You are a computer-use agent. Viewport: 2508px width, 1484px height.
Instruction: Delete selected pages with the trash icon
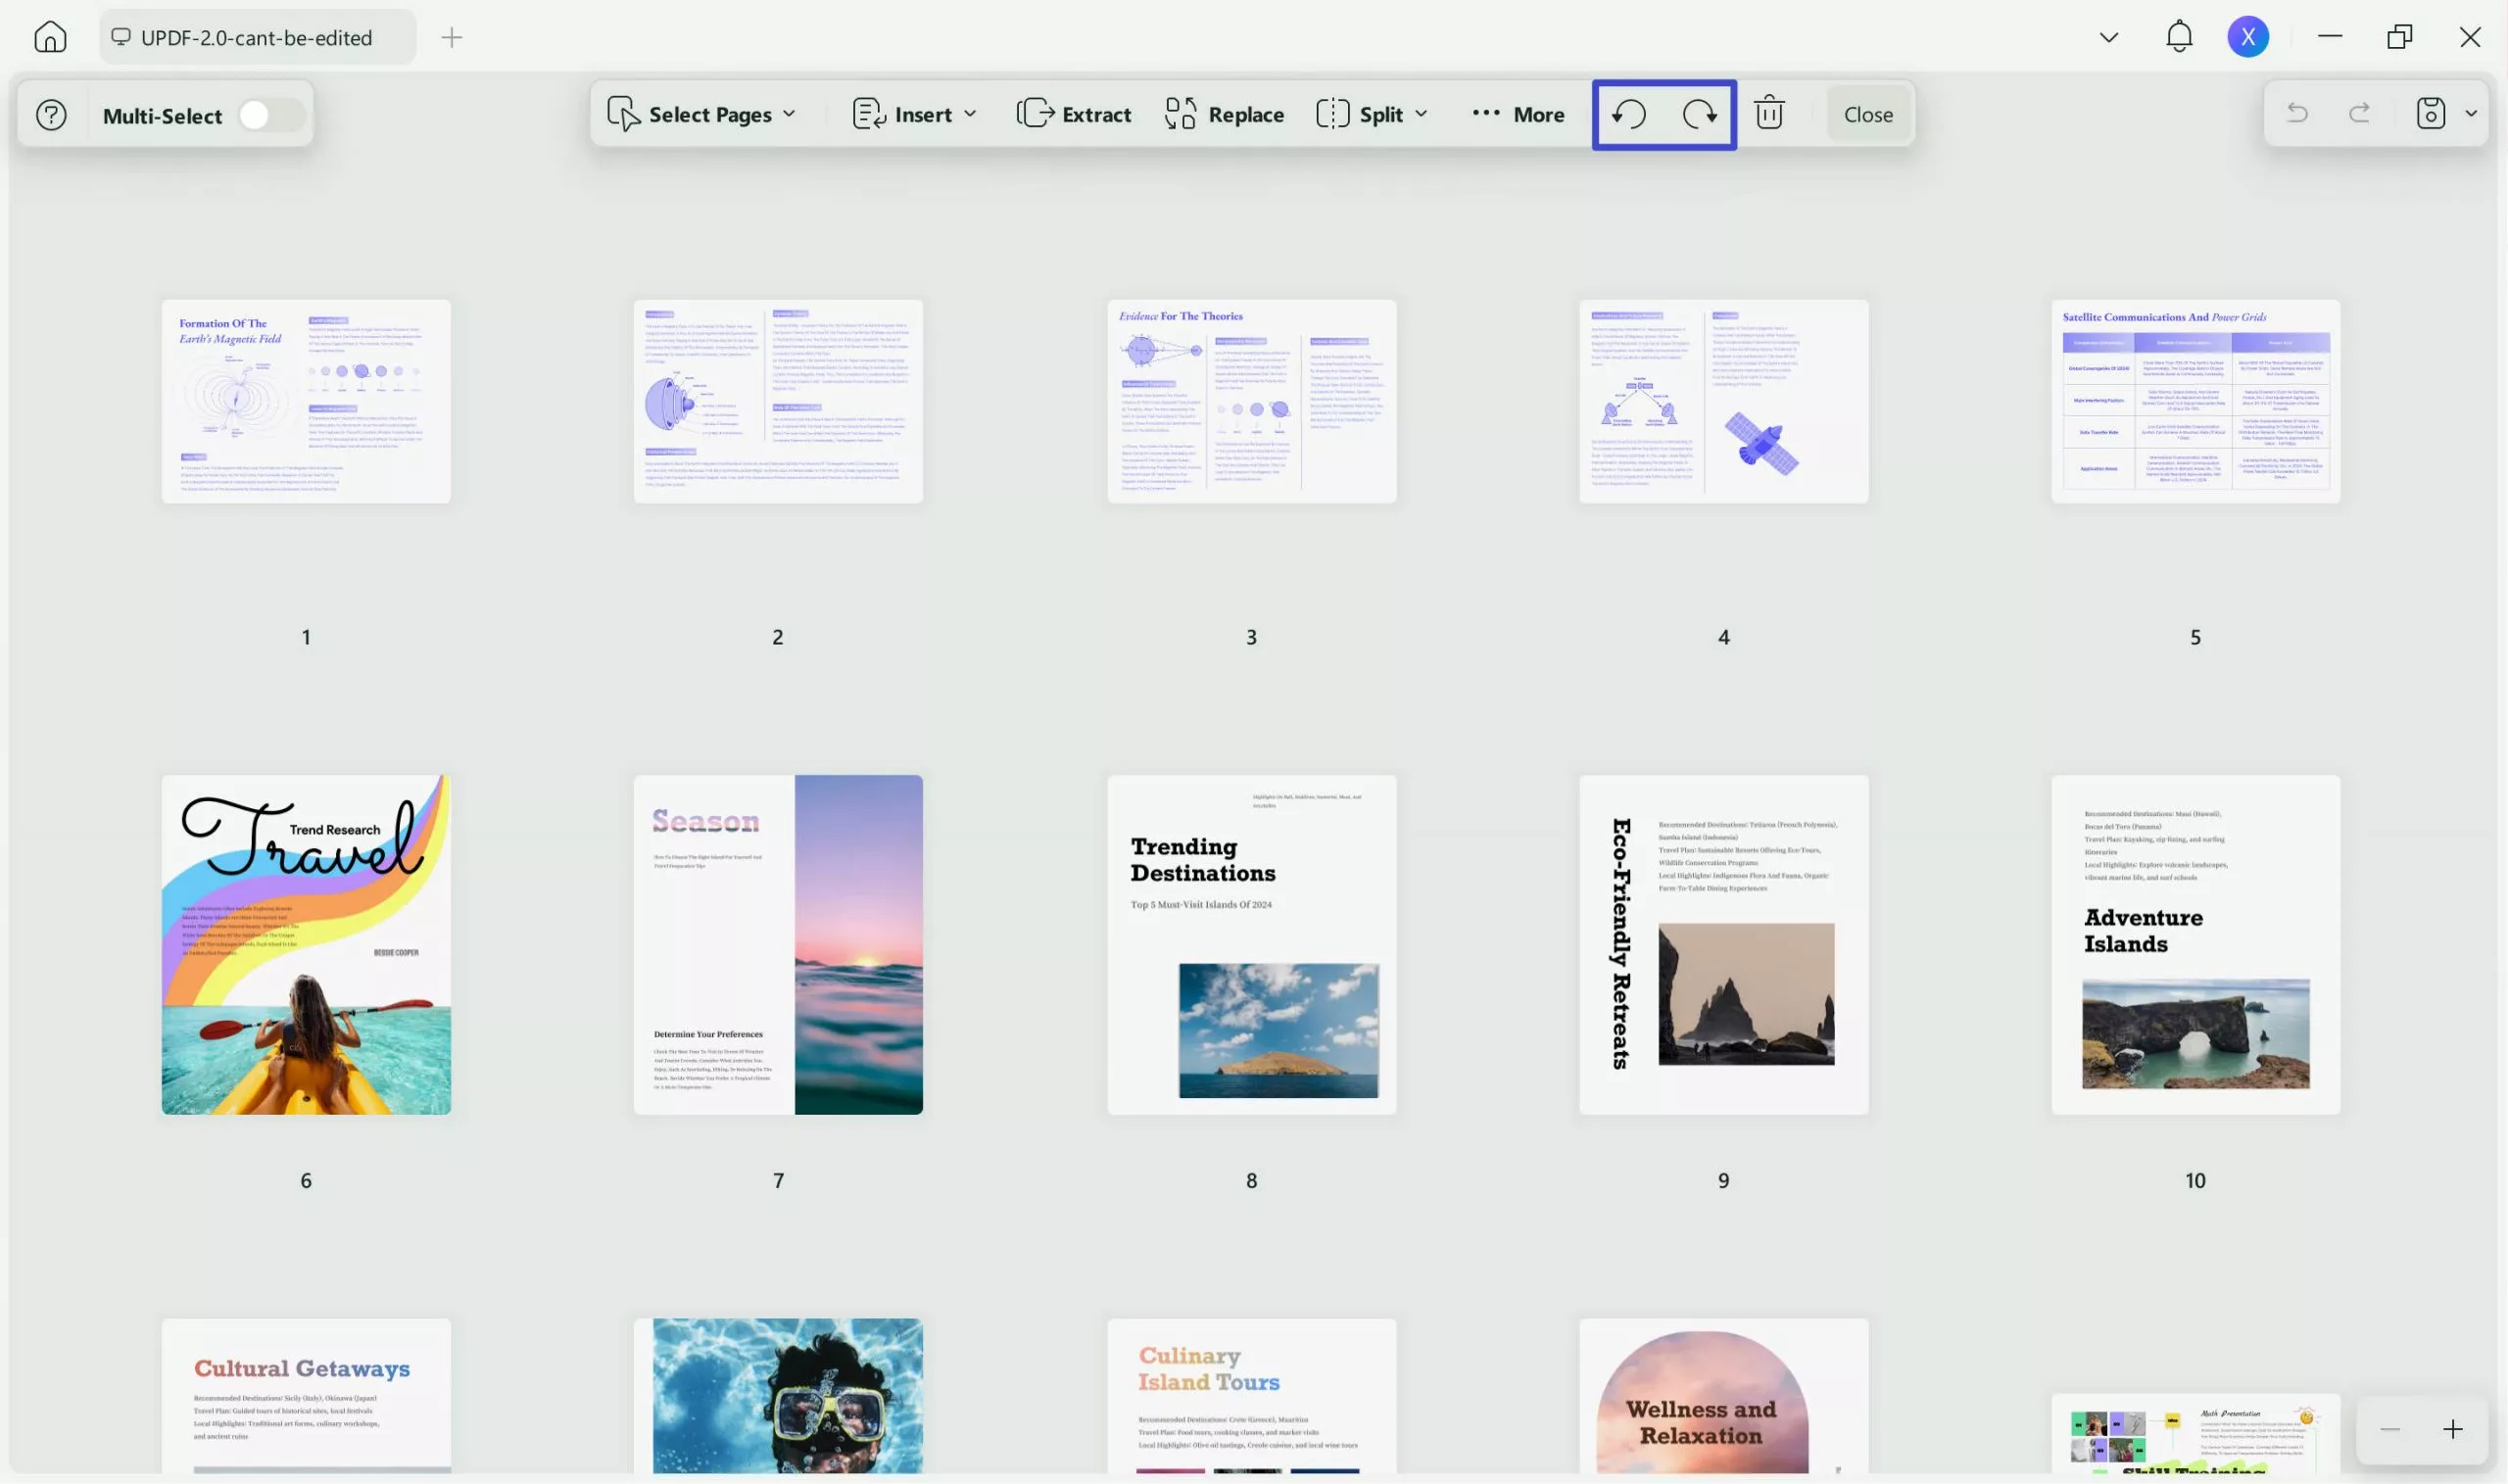(1769, 113)
